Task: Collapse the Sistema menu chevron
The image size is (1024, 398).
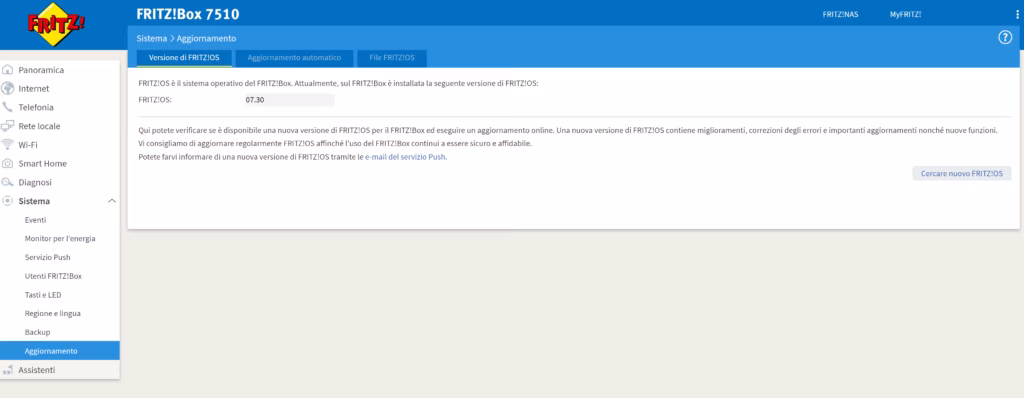Action: pos(112,201)
